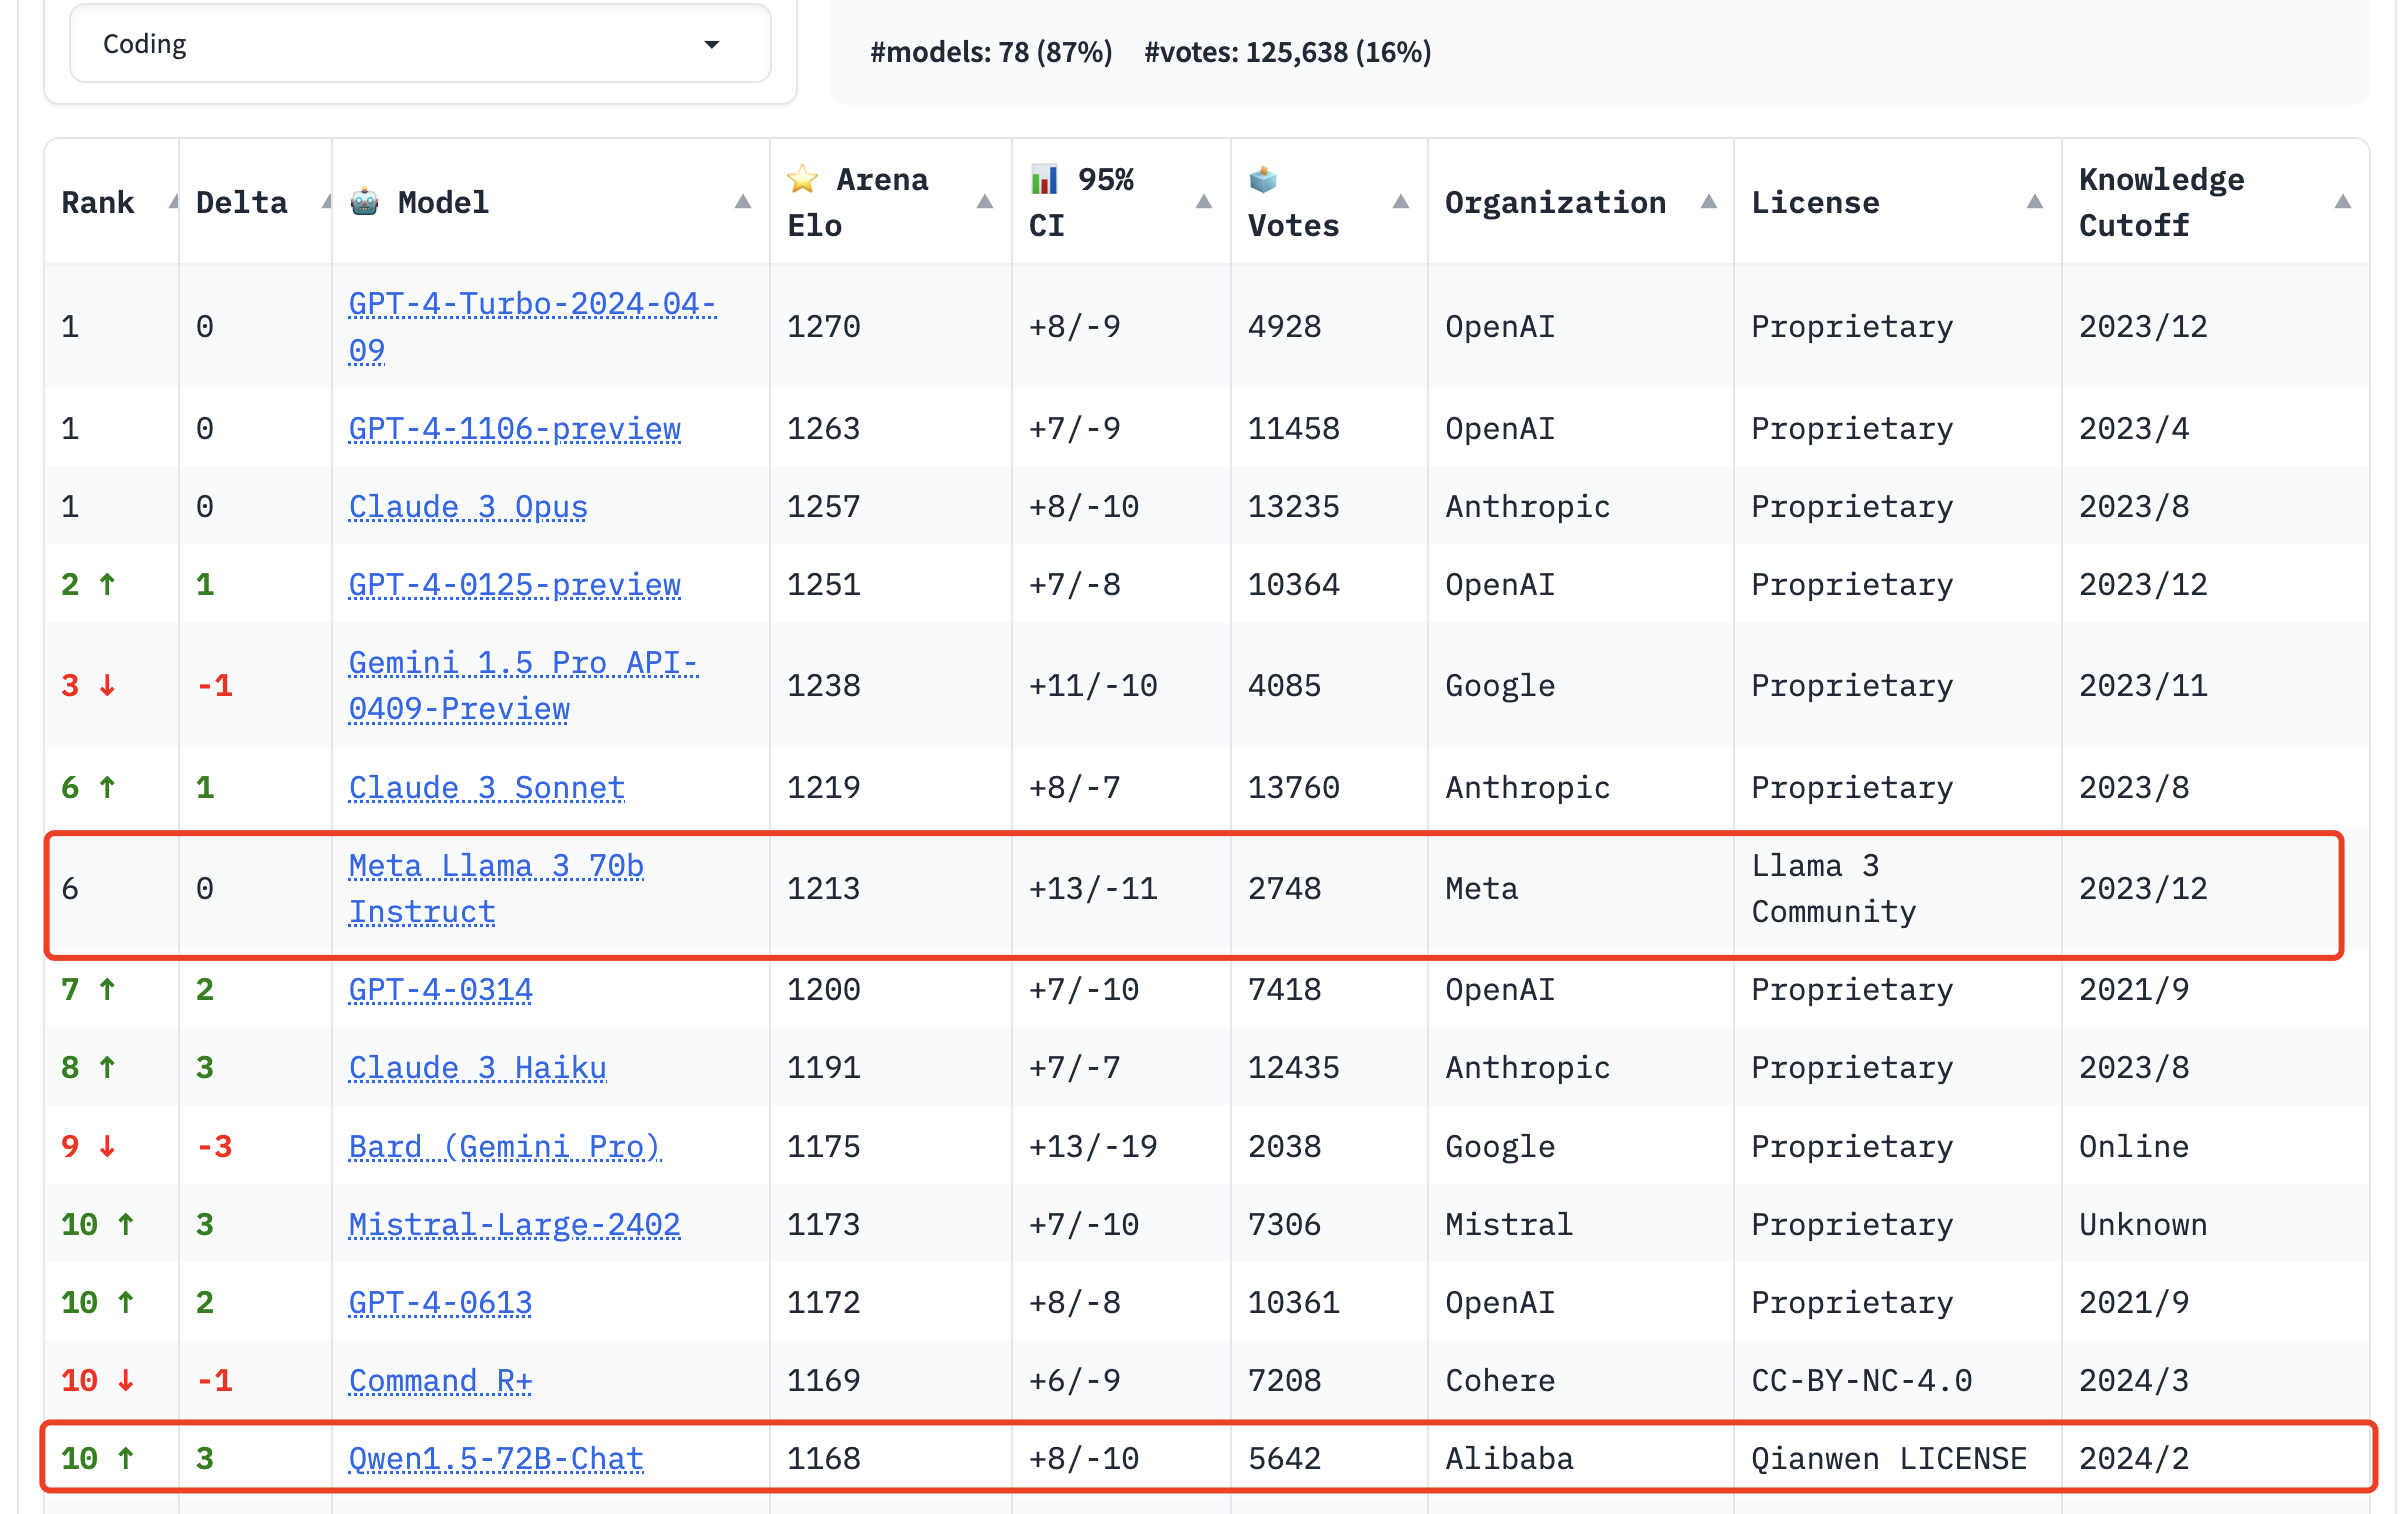Sort by License column arrow
Viewport: 2402px width, 1514px height.
[2035, 202]
